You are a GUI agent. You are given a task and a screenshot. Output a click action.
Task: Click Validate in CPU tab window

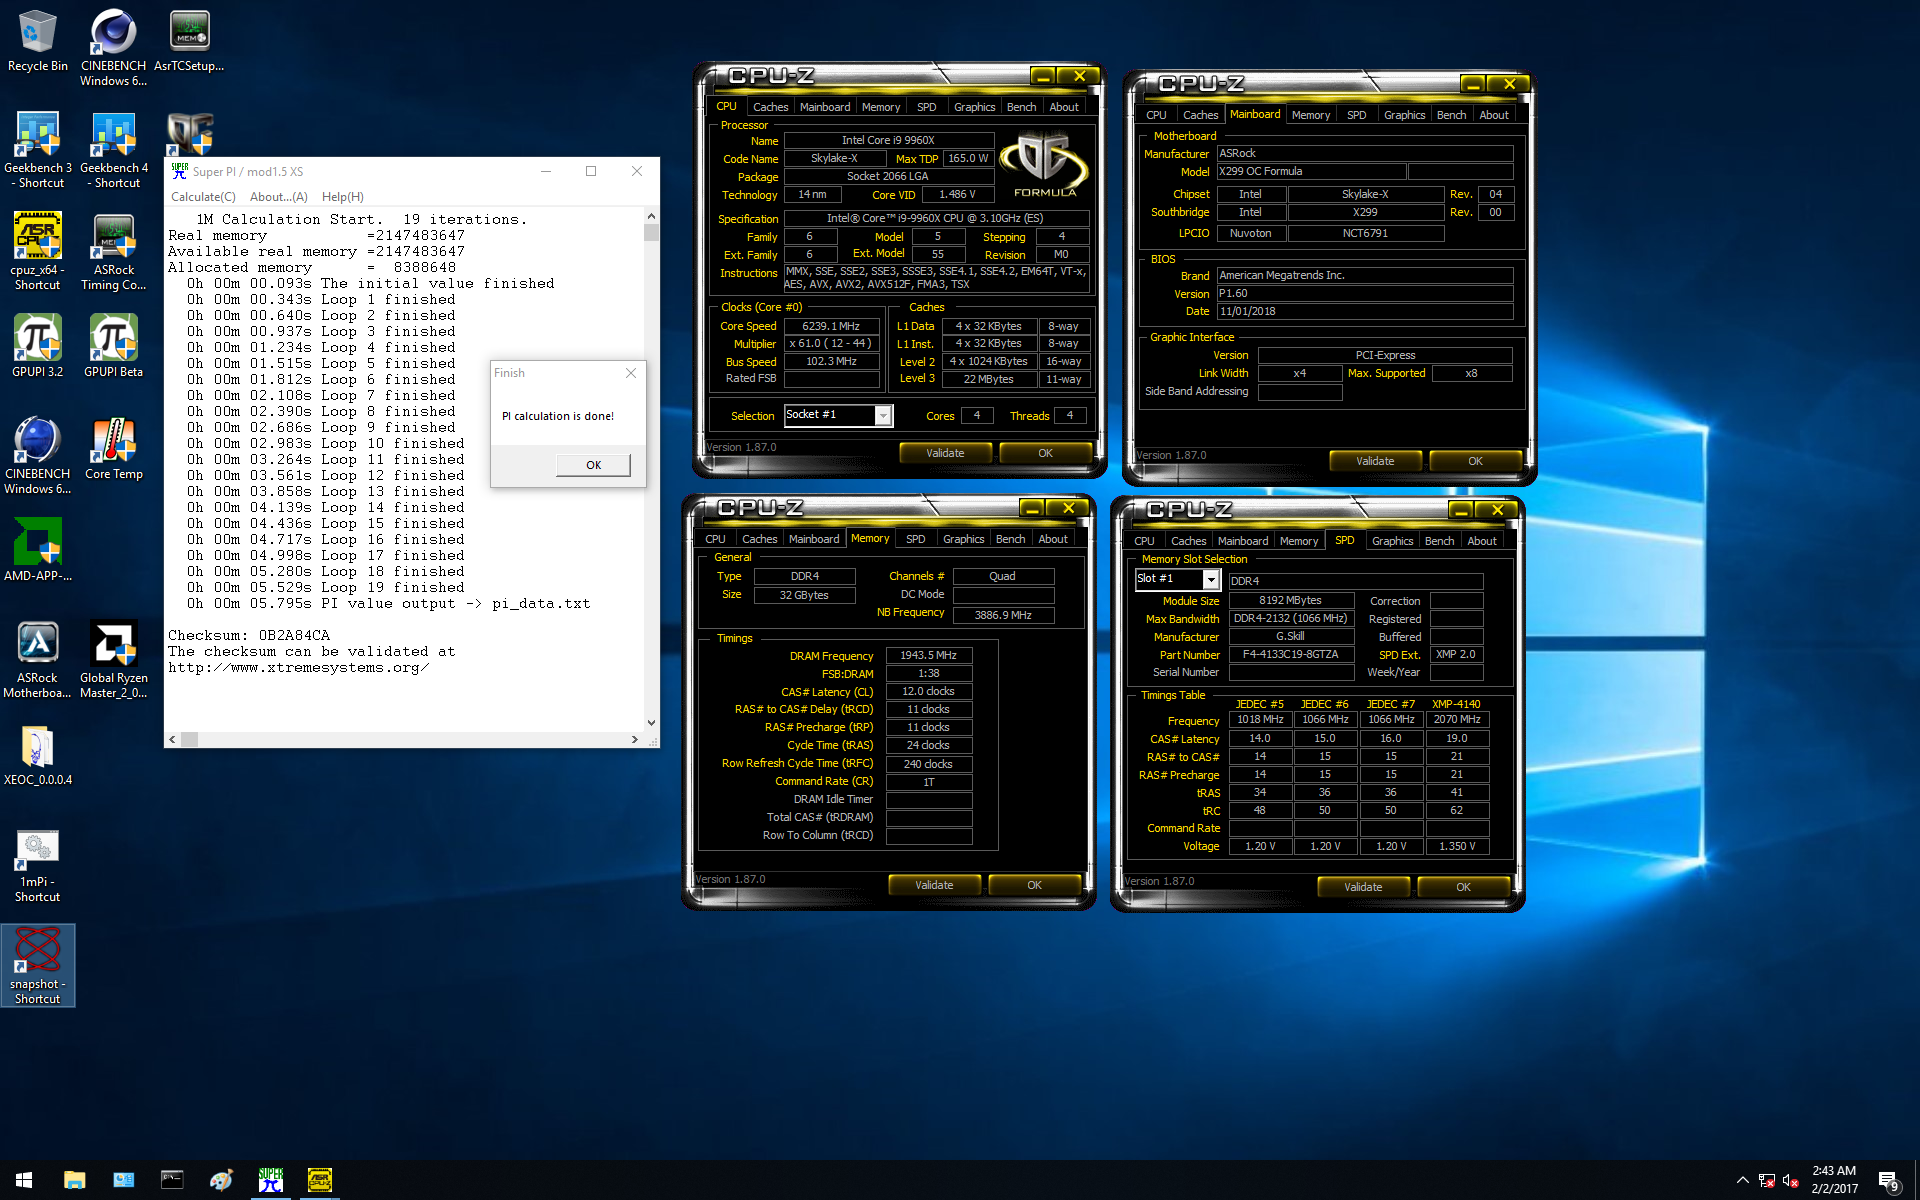[x=945, y=453]
